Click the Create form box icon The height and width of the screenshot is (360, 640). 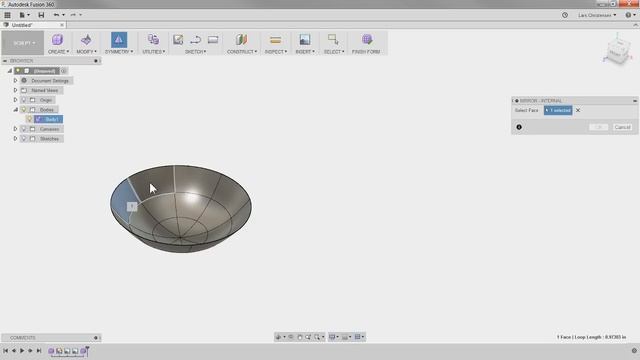pos(58,40)
